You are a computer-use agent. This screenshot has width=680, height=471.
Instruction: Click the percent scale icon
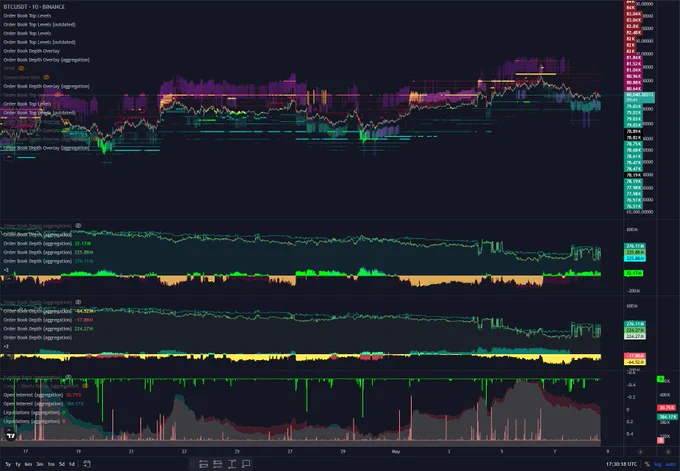(647, 464)
